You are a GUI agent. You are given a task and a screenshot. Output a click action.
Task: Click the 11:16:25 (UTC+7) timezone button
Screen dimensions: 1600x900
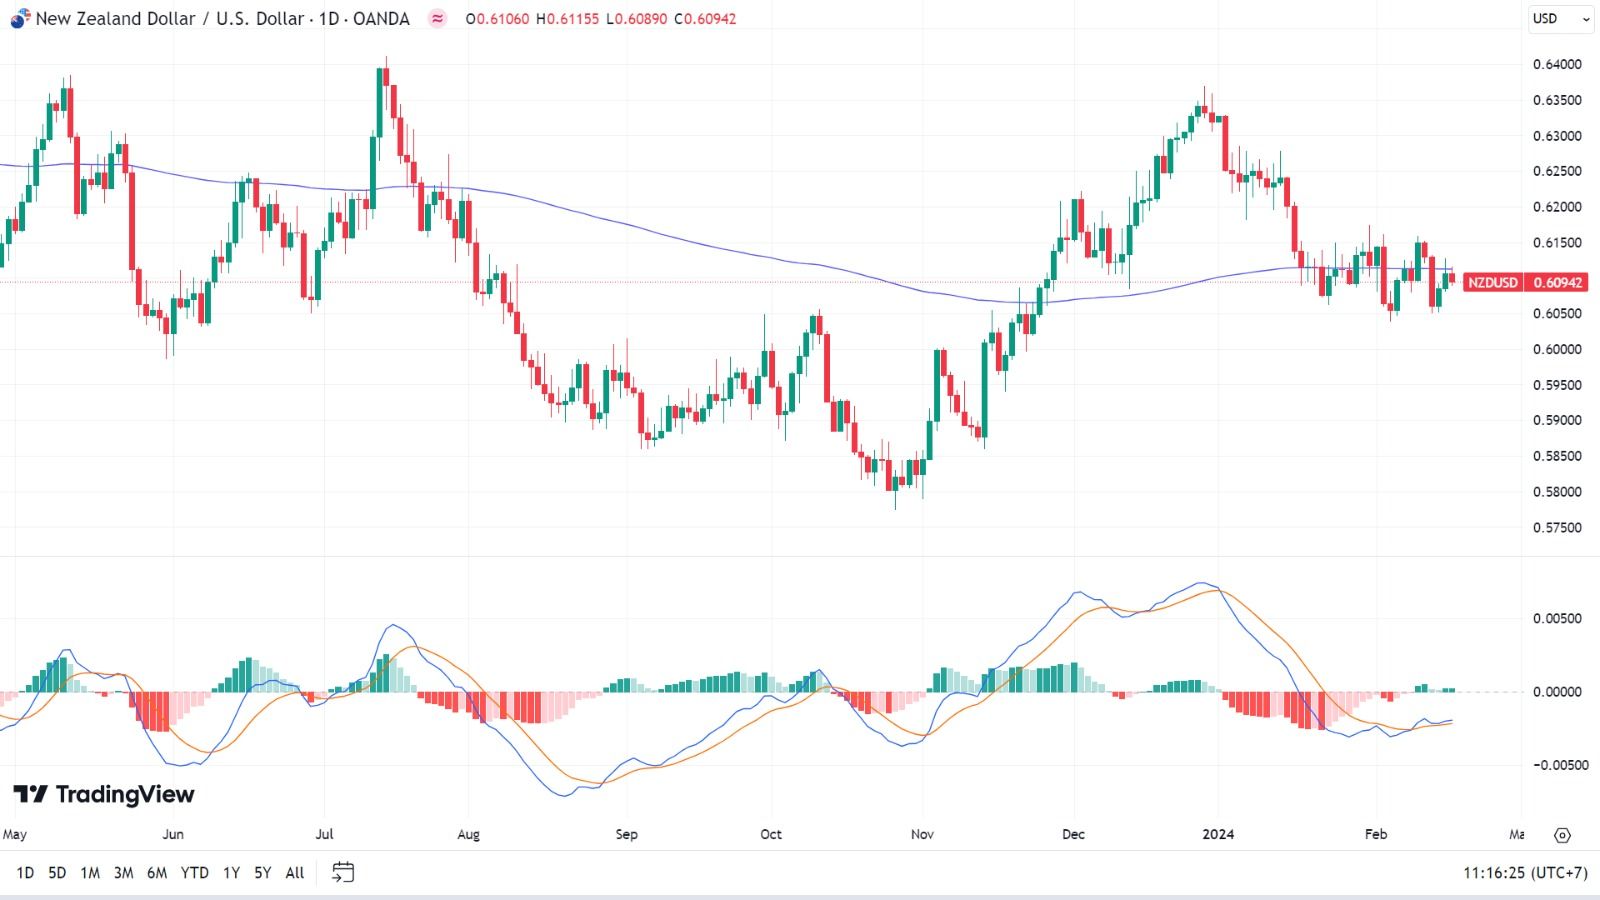(x=1525, y=873)
